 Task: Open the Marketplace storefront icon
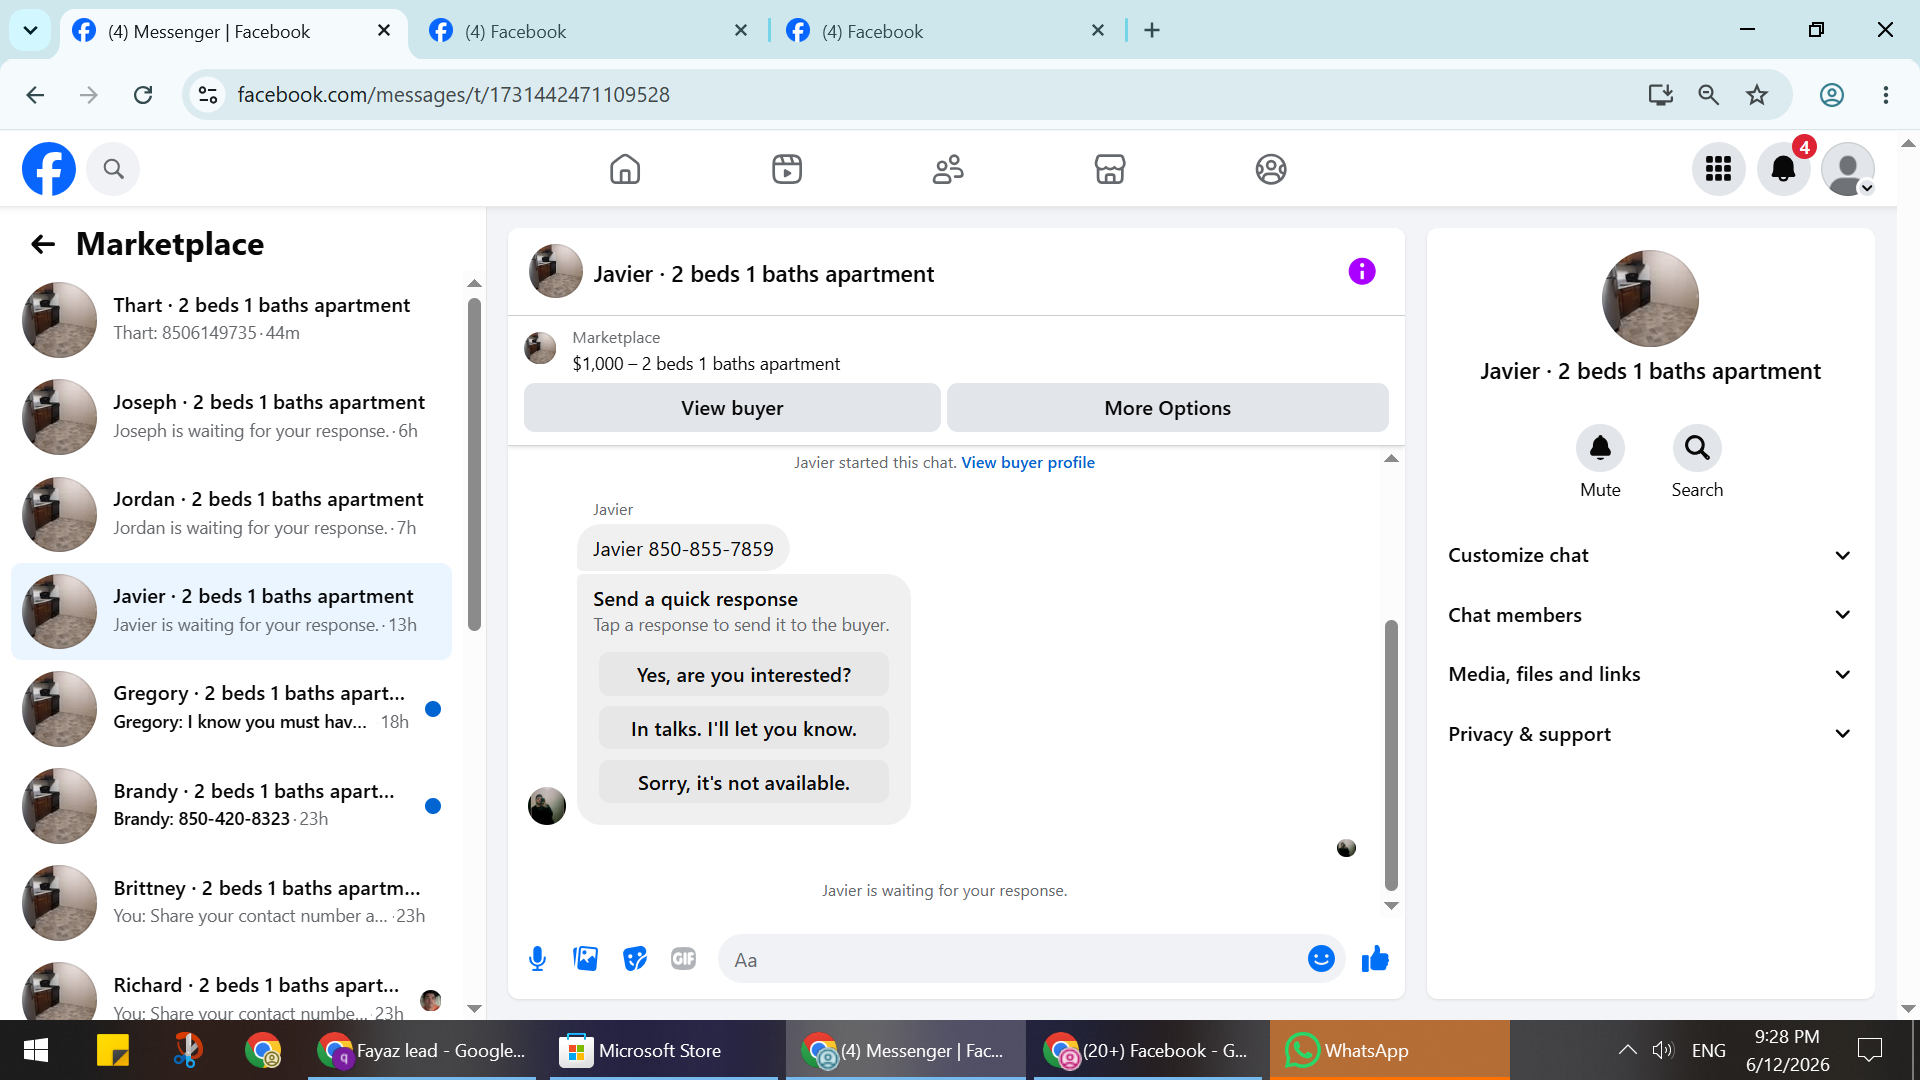(x=1110, y=169)
